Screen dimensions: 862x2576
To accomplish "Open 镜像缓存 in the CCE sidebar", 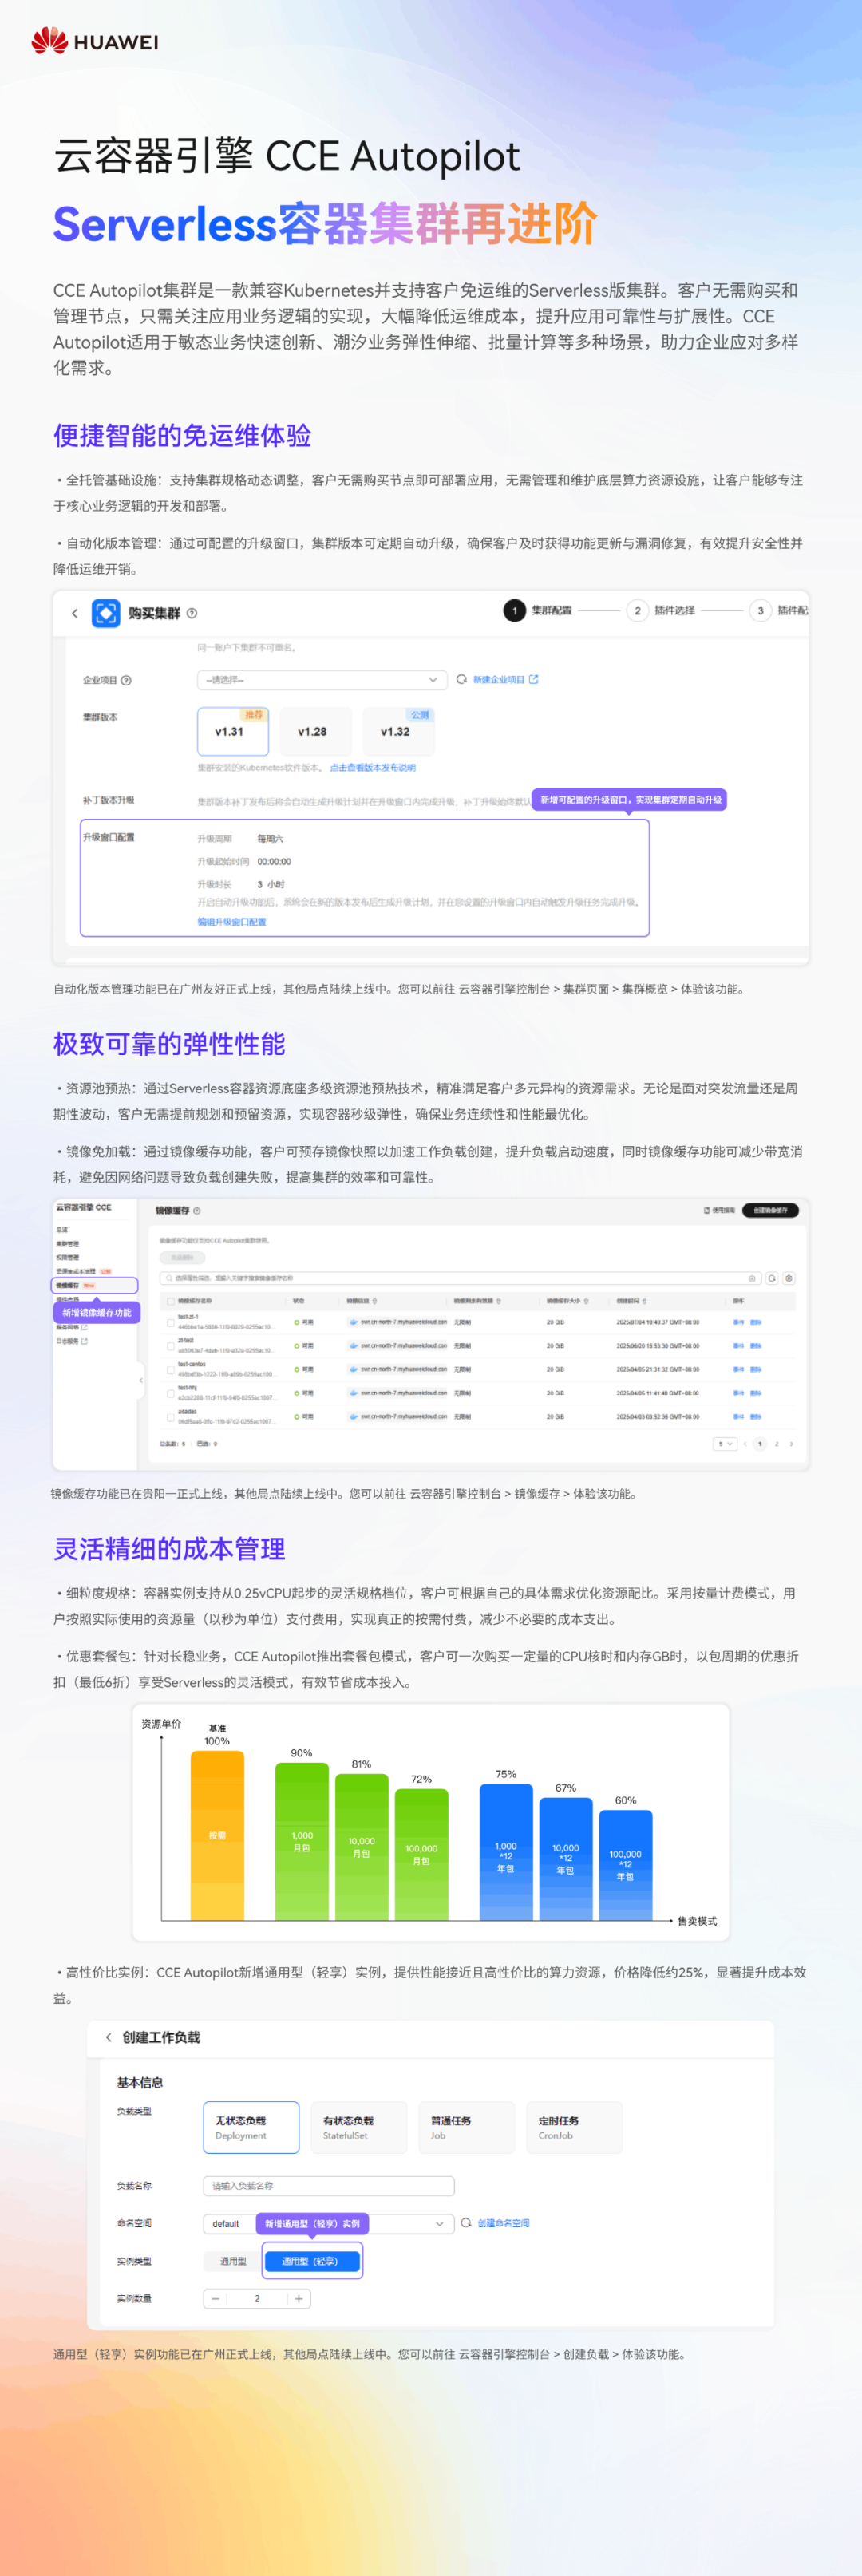I will point(95,1285).
